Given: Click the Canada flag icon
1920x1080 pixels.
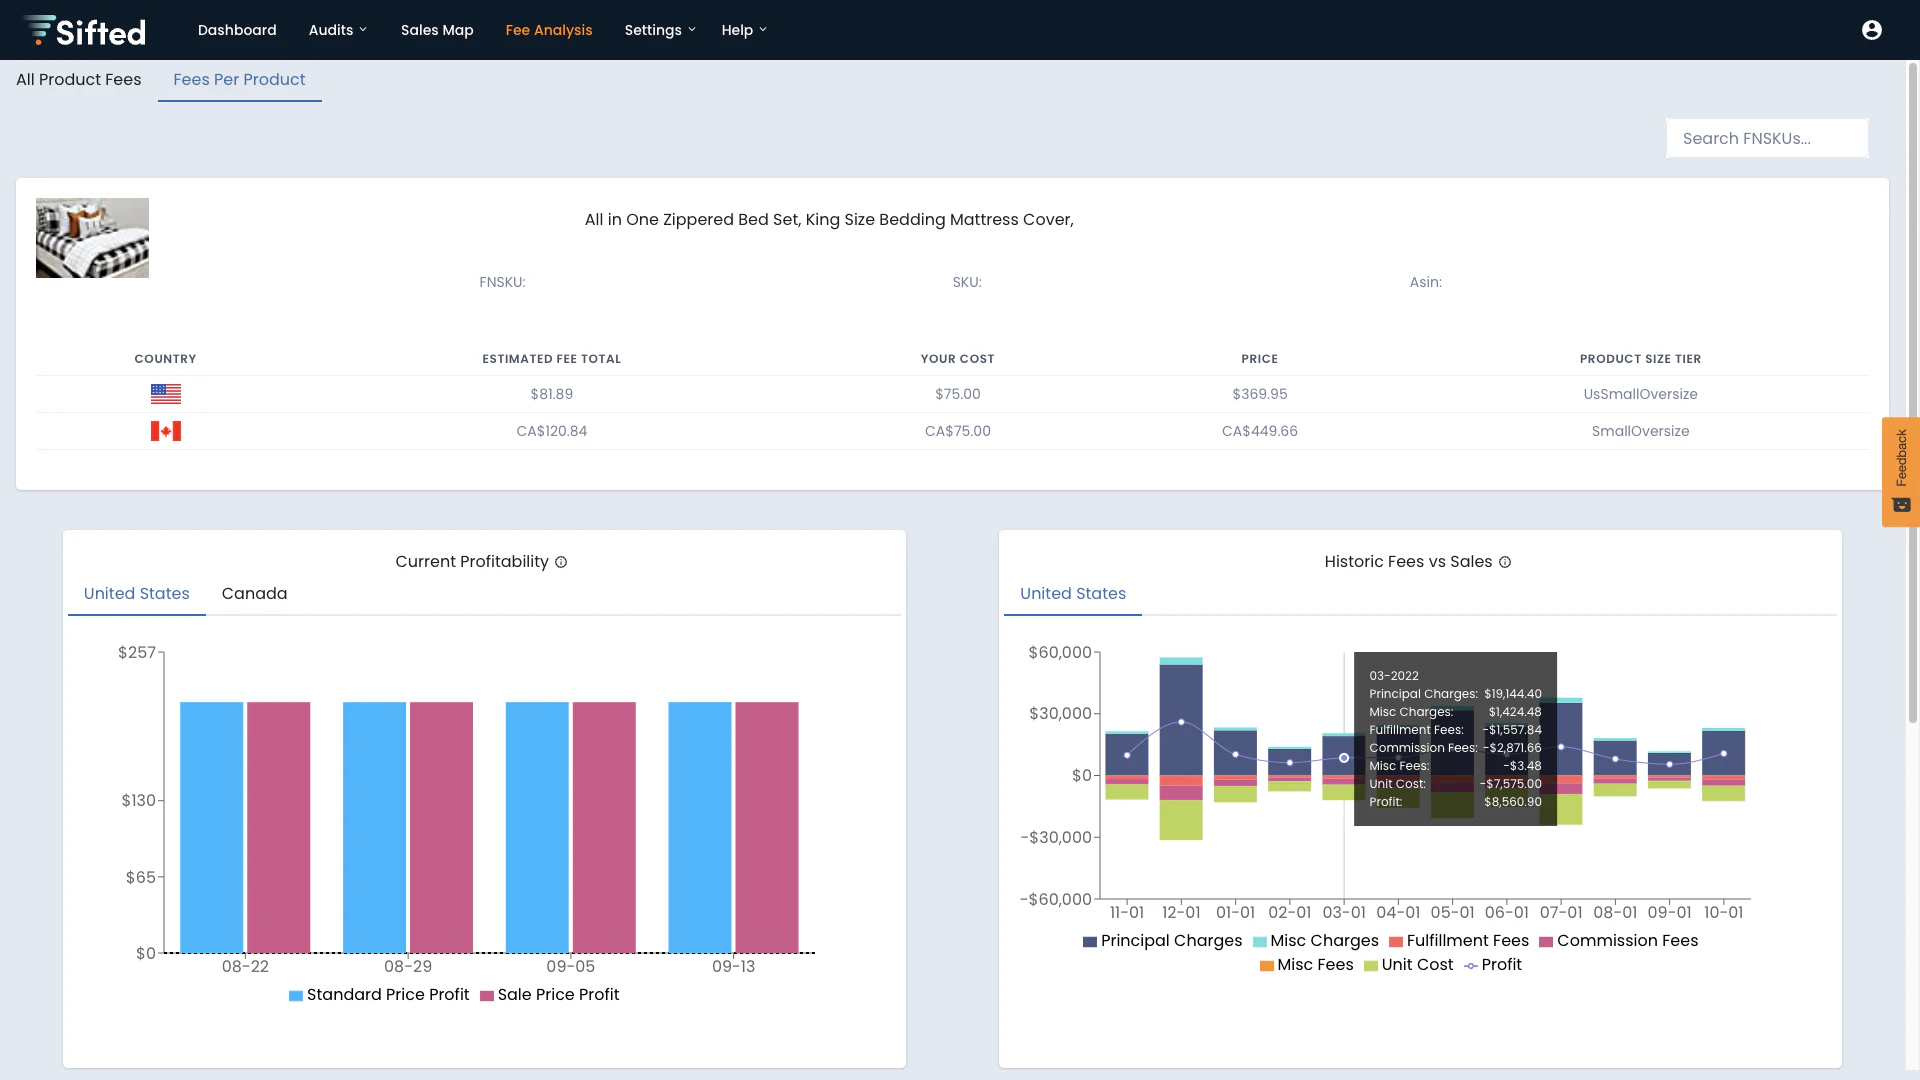Looking at the screenshot, I should 166,430.
